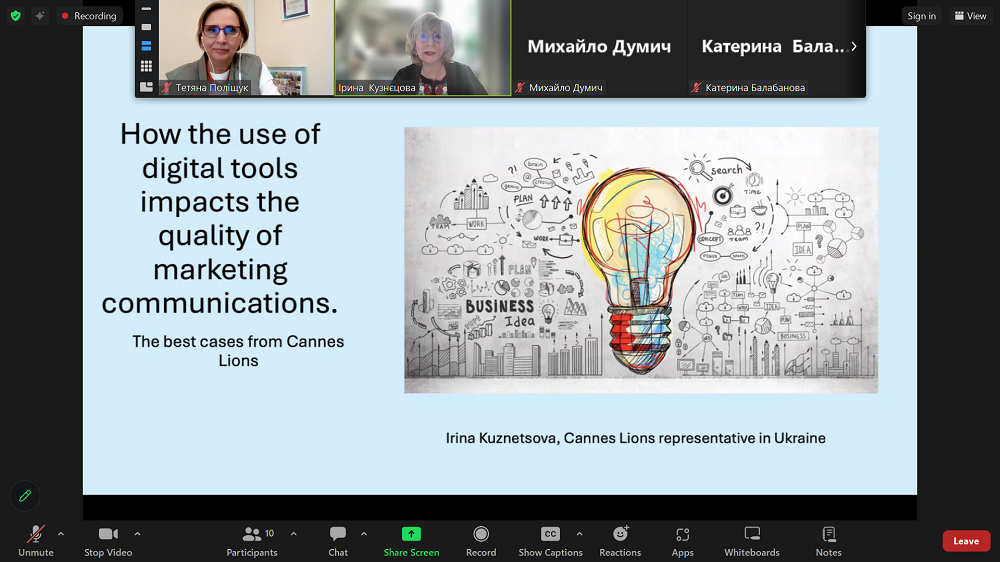Screen dimensions: 1000x562
Task: Open the View menu
Action: tap(970, 15)
